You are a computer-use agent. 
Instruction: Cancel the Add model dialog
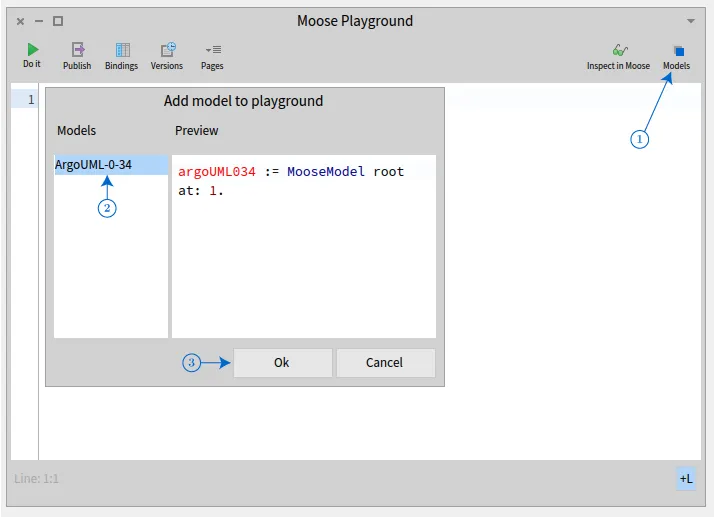pos(385,363)
